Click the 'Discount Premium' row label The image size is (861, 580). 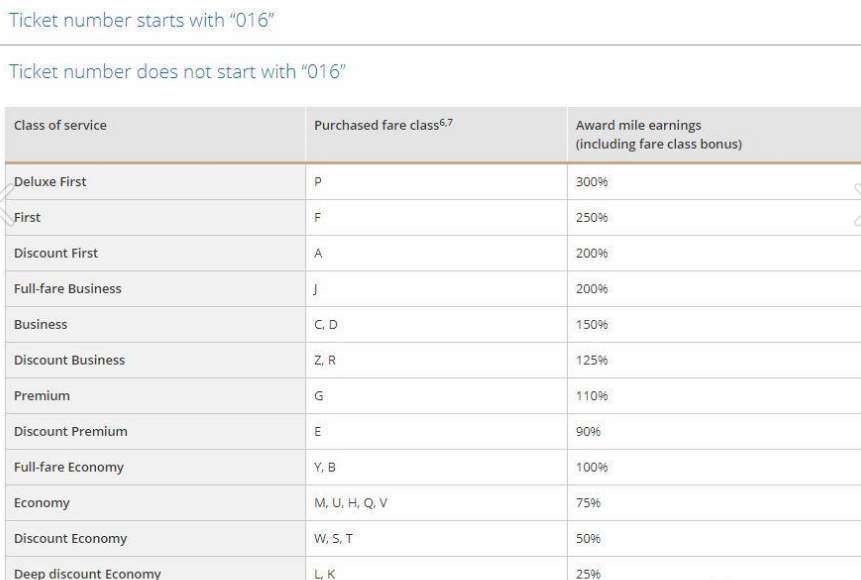pos(68,432)
